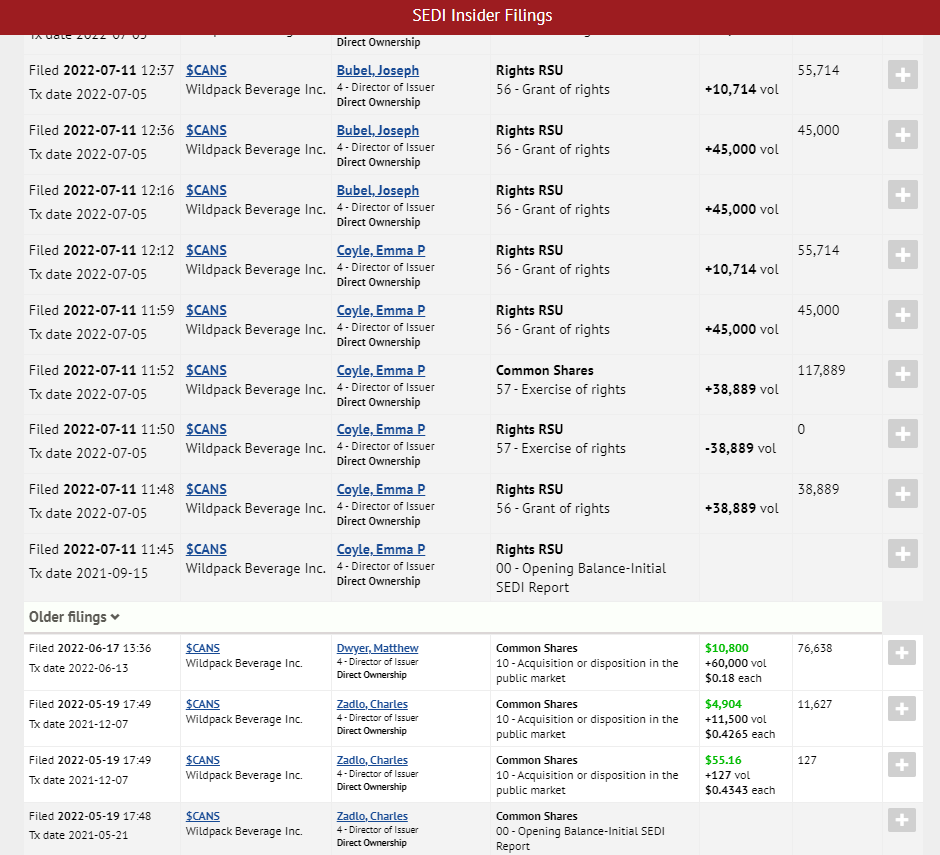Open Zadlo, Charles link in Opening Balance row
The height and width of the screenshot is (855, 940).
(x=372, y=816)
